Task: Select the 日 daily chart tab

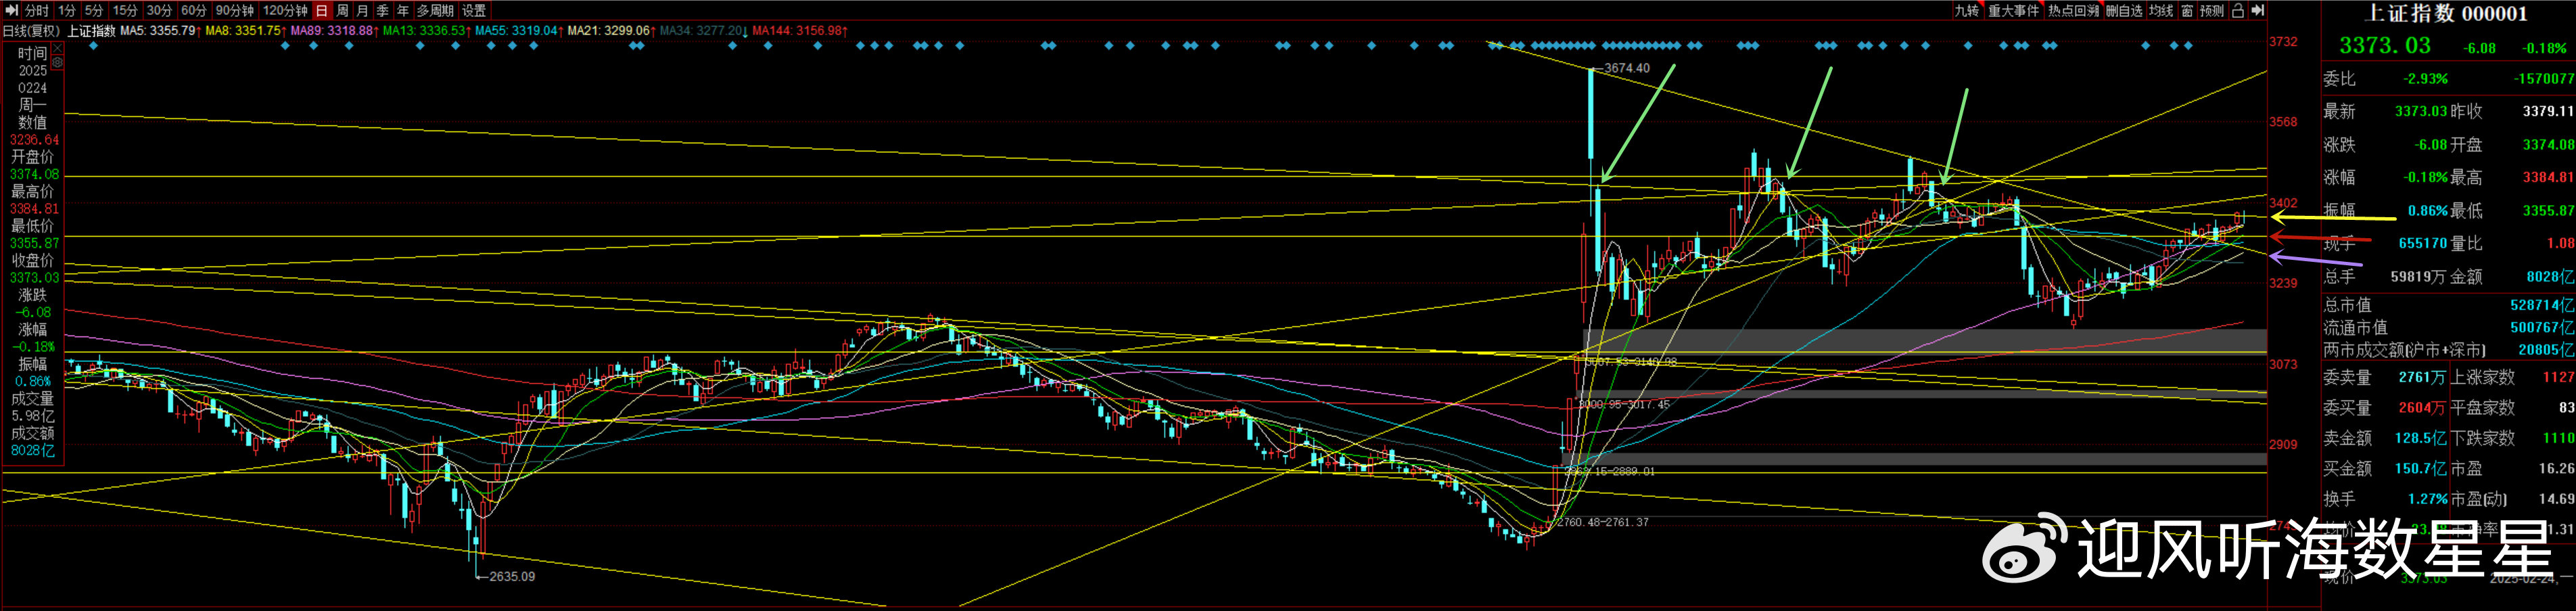Action: [x=322, y=10]
